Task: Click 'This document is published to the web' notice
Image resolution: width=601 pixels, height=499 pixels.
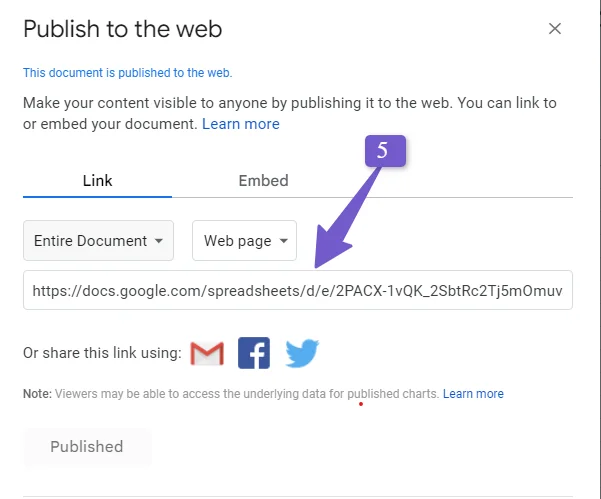Action: coord(128,73)
